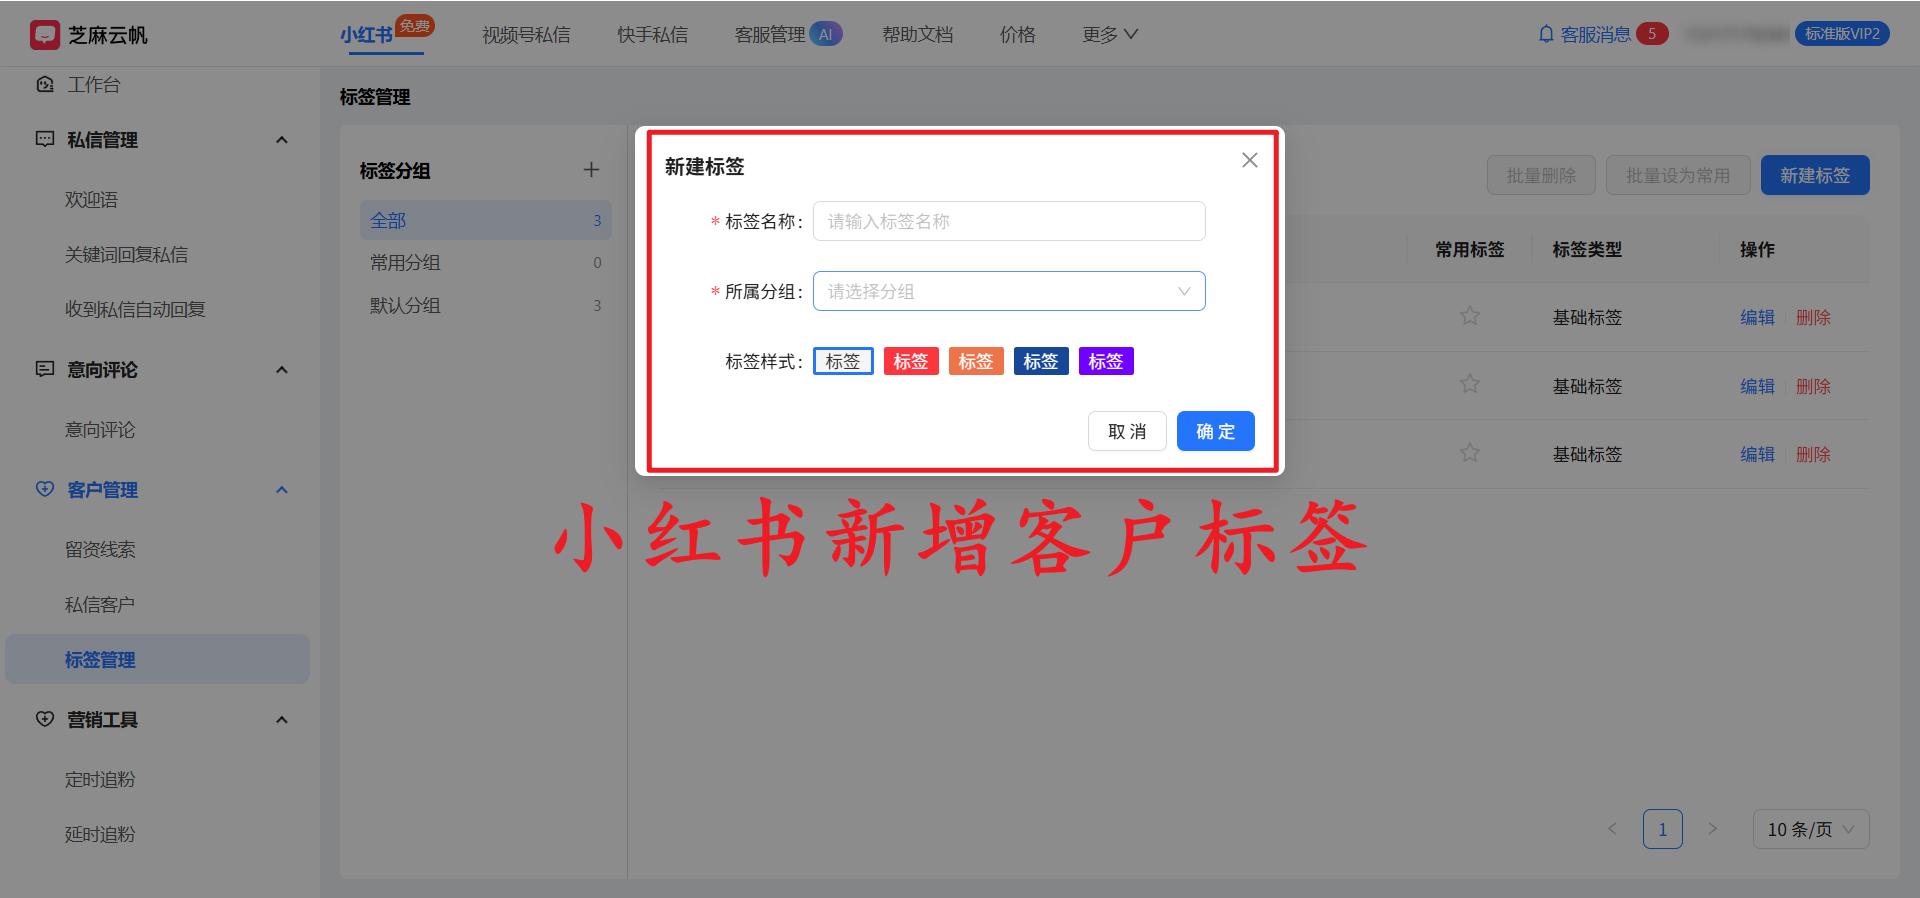This screenshot has height=898, width=1920.
Task: Click 删除 in the second tag row
Action: pyautogui.click(x=1813, y=386)
